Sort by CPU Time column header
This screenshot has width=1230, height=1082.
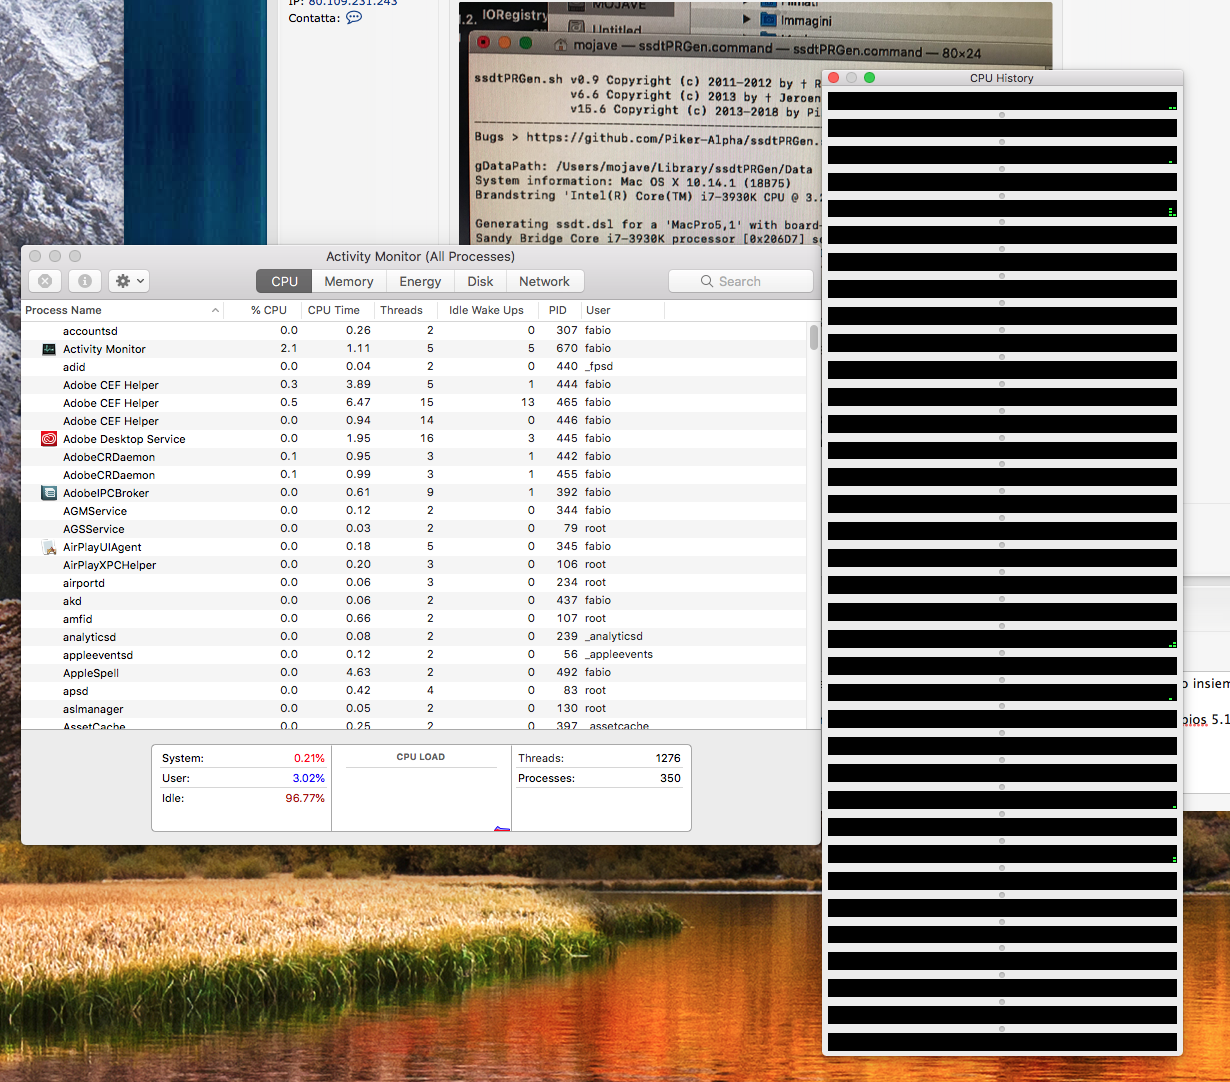coord(338,310)
